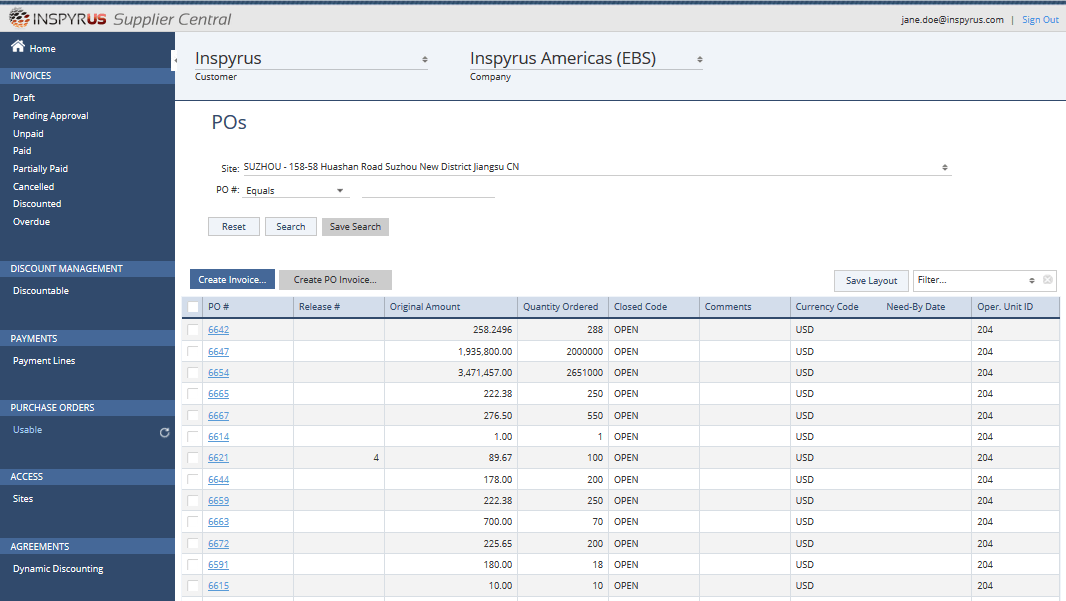Open PO link 6665
This screenshot has width=1066, height=601.
(x=218, y=394)
